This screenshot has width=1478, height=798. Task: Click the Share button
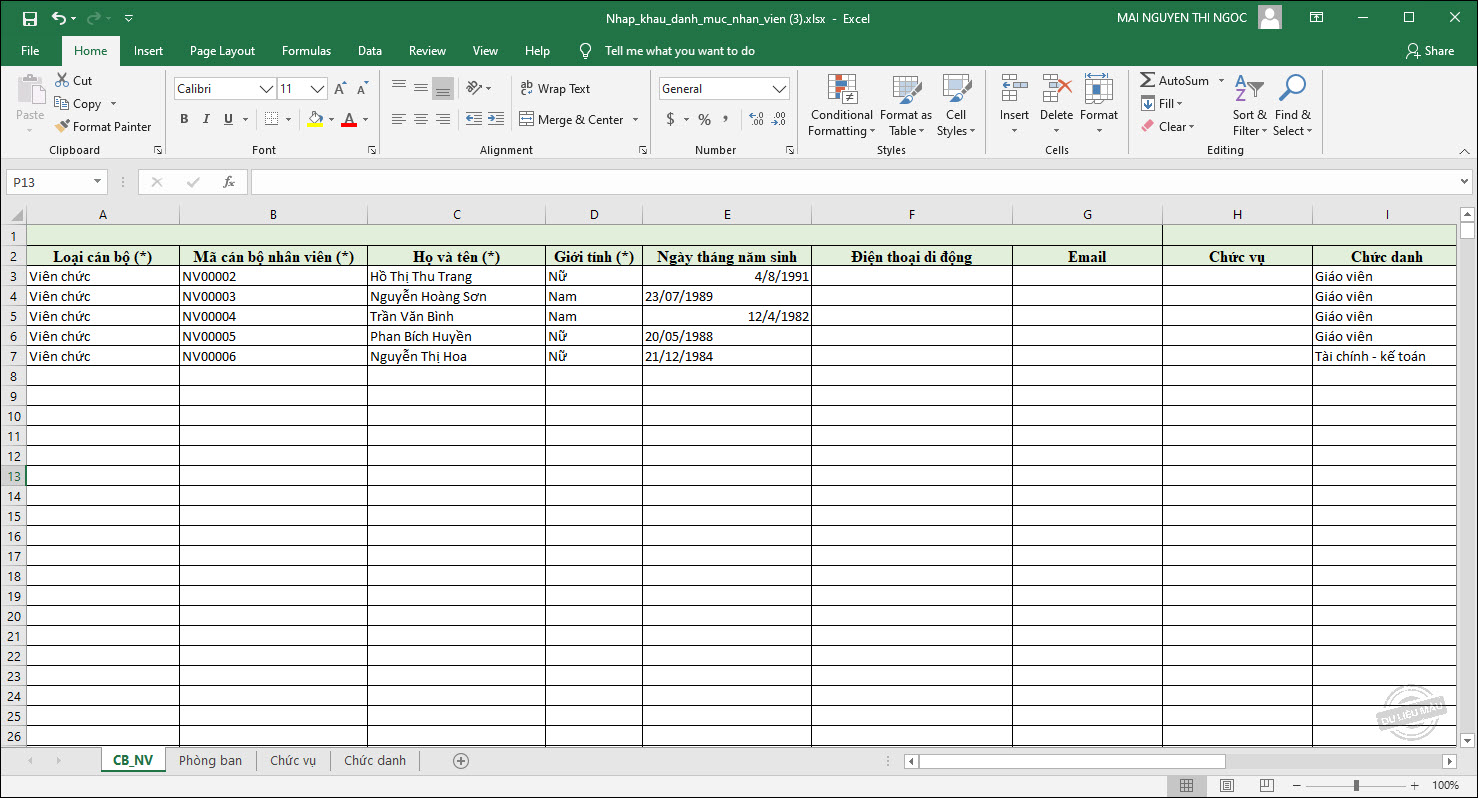click(1429, 51)
